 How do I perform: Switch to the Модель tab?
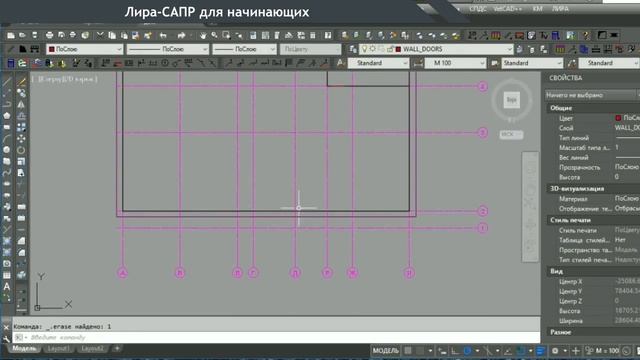(x=24, y=349)
